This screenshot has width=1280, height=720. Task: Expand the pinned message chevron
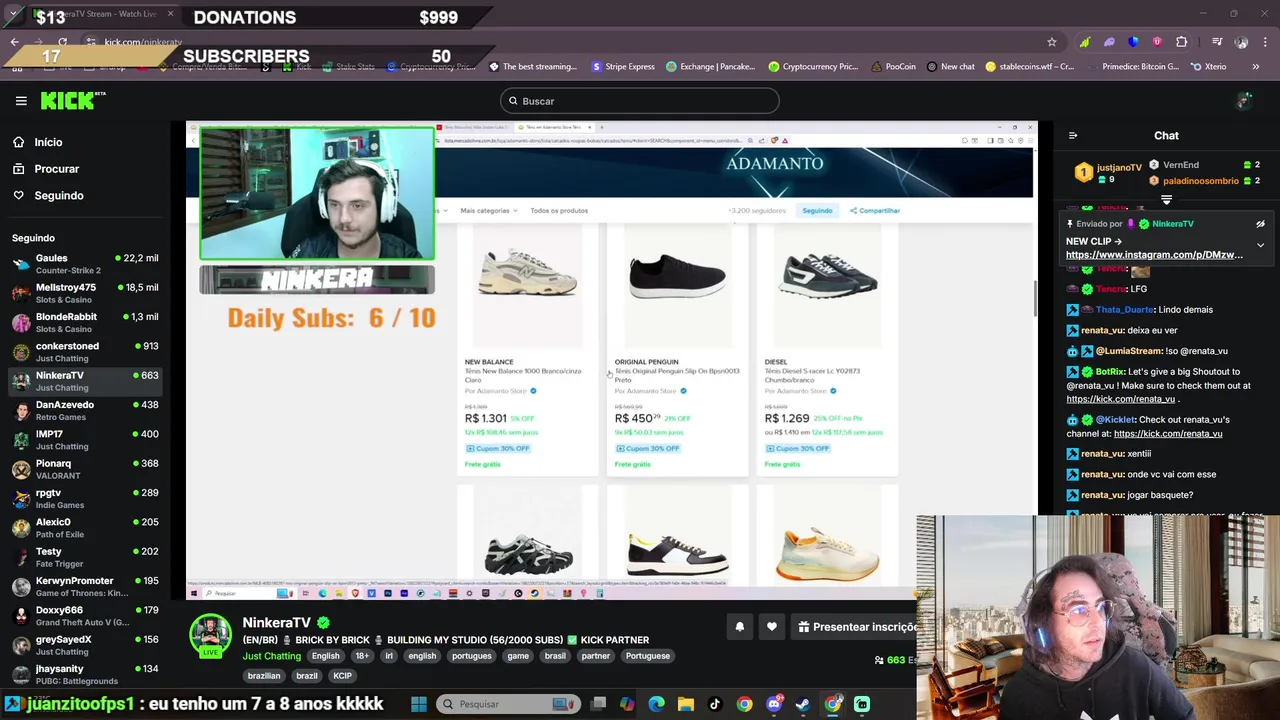[x=1260, y=245]
